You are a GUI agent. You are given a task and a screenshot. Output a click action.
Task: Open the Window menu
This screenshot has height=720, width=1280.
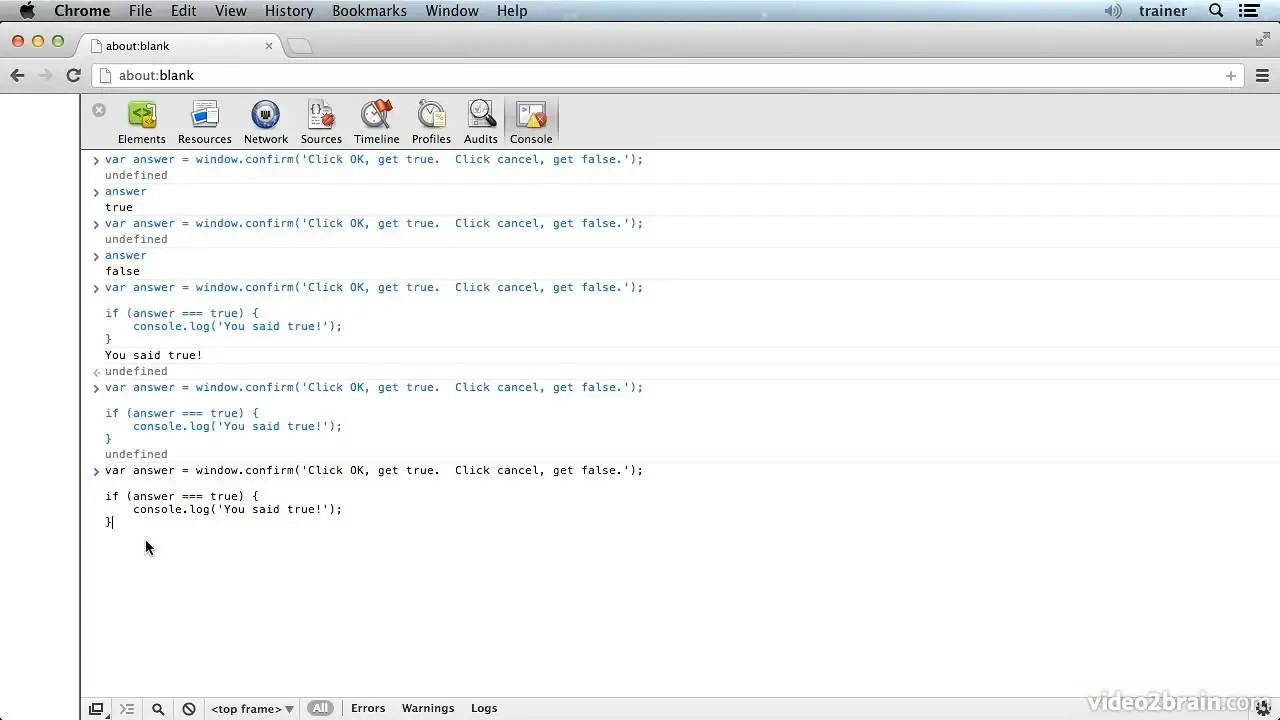point(452,11)
